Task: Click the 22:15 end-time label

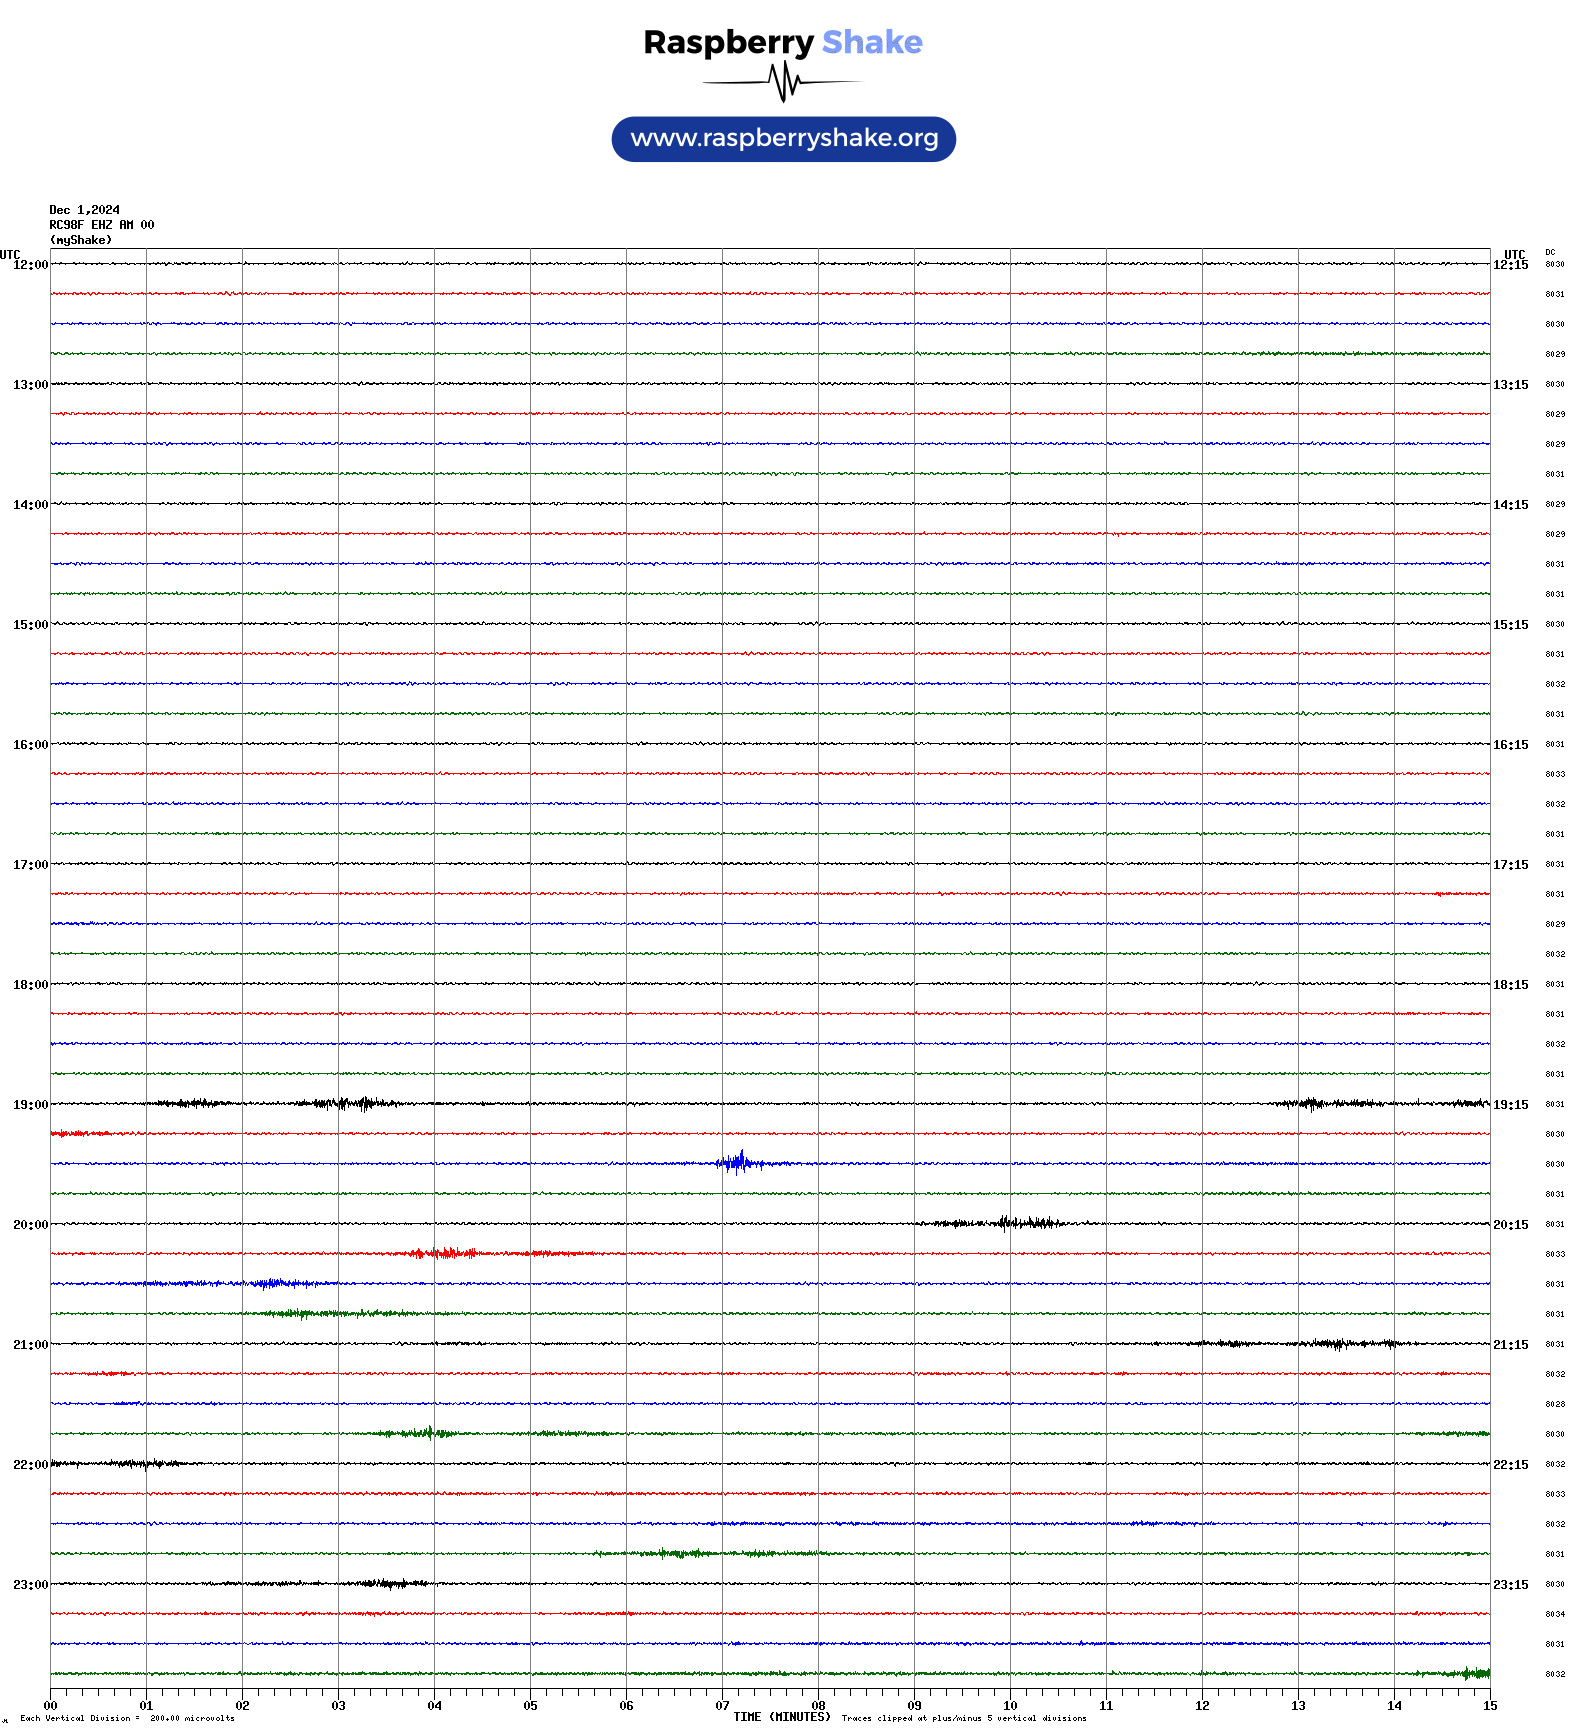Action: pyautogui.click(x=1511, y=1465)
